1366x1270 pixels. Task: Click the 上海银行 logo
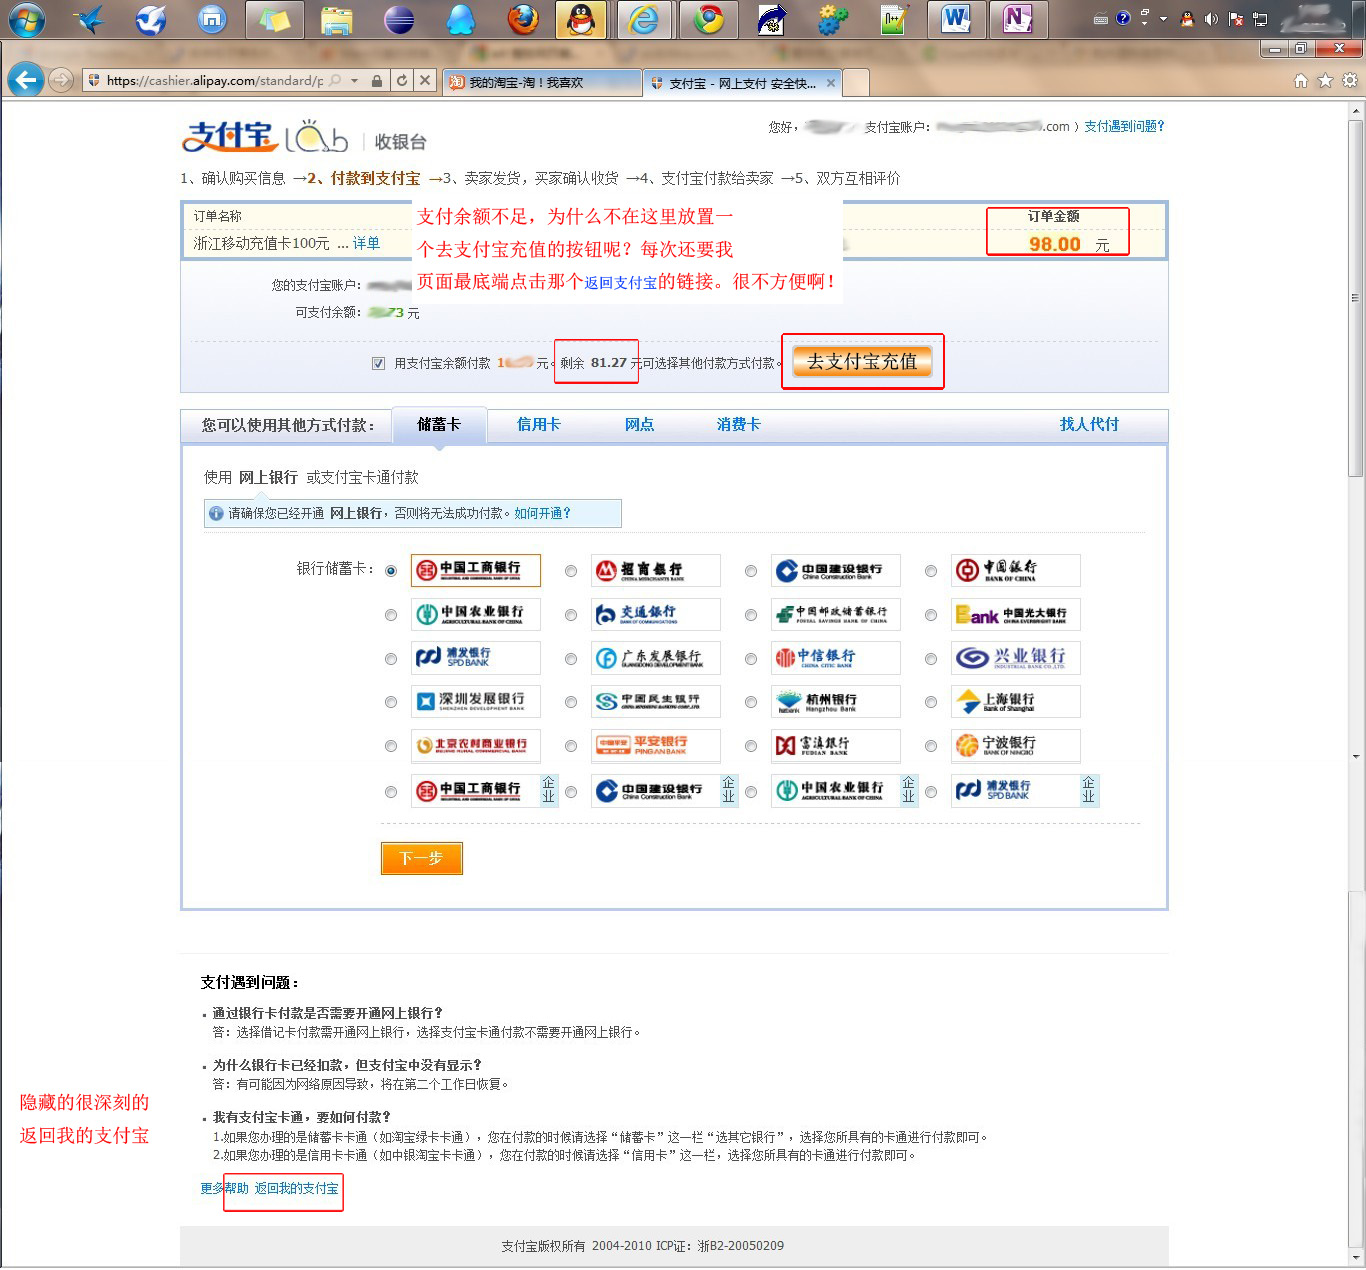pos(1016,702)
